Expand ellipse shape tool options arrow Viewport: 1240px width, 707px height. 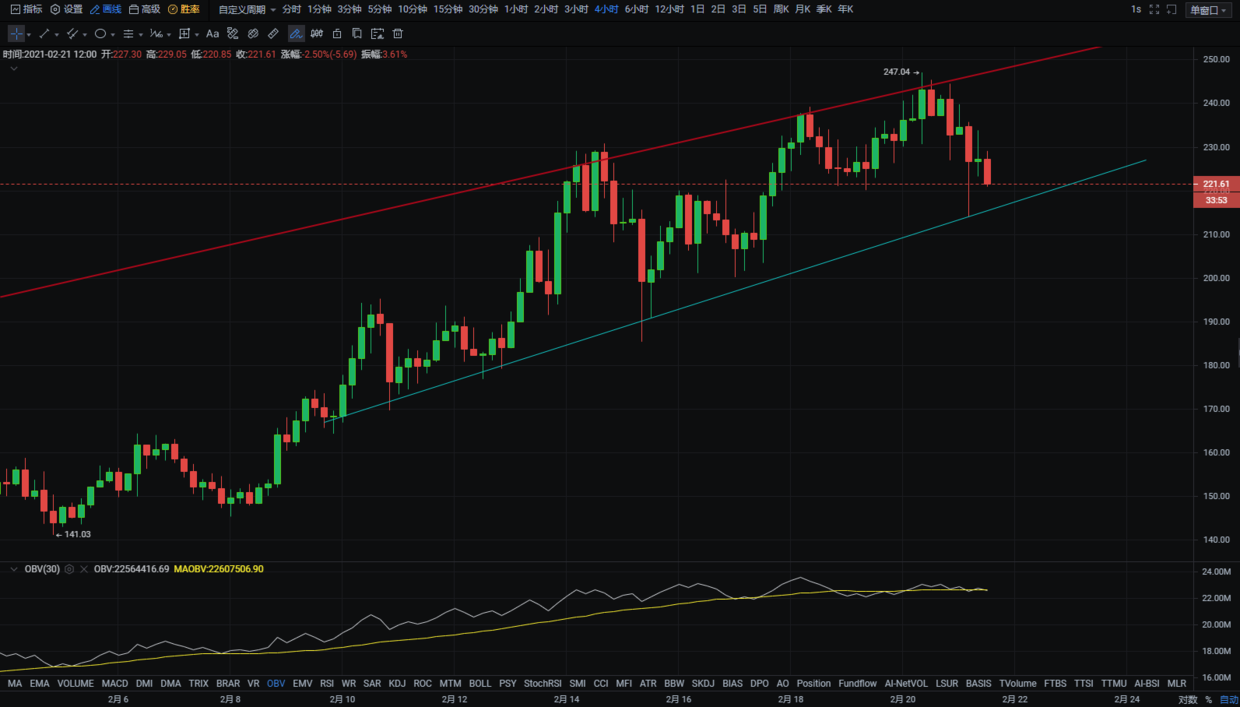pos(112,34)
